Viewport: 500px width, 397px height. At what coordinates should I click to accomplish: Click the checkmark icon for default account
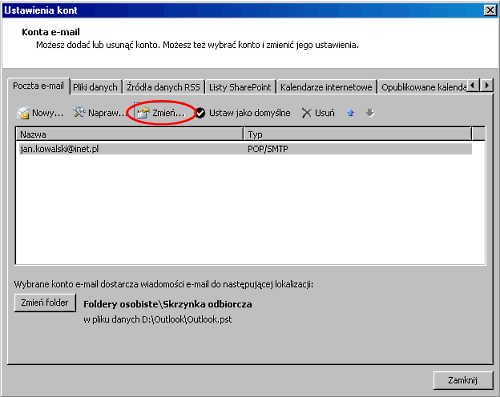(x=200, y=113)
